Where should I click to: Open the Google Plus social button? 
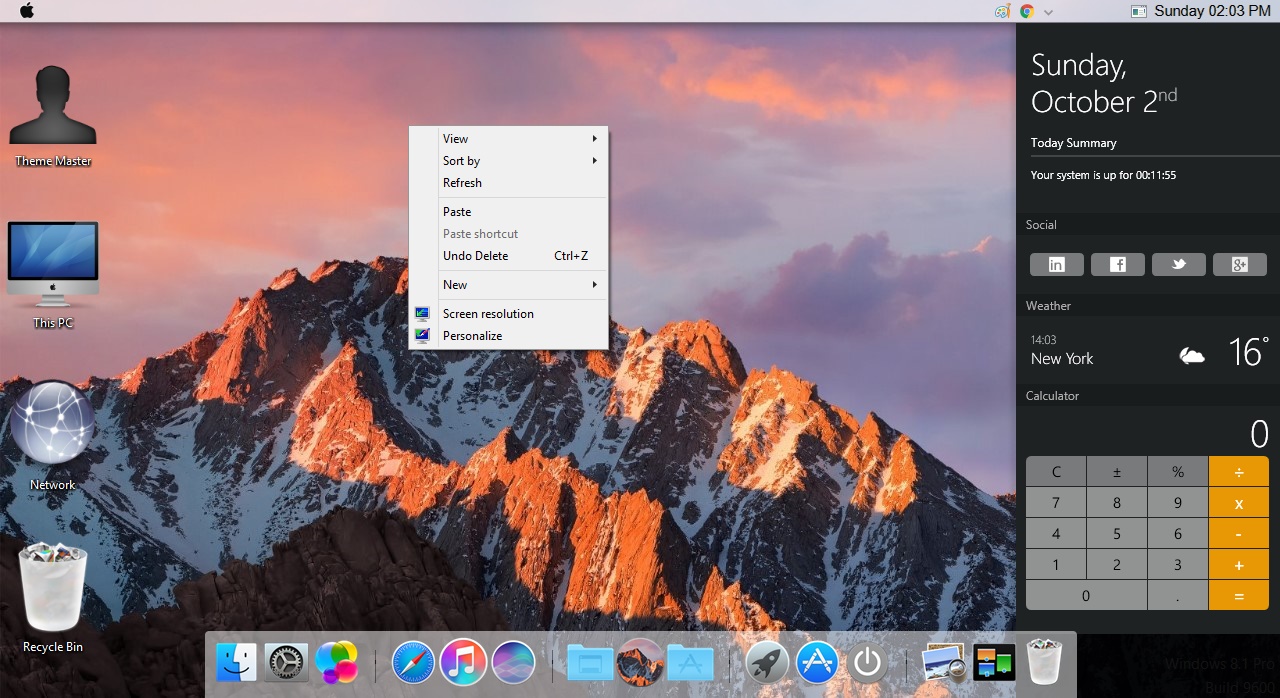(x=1239, y=264)
